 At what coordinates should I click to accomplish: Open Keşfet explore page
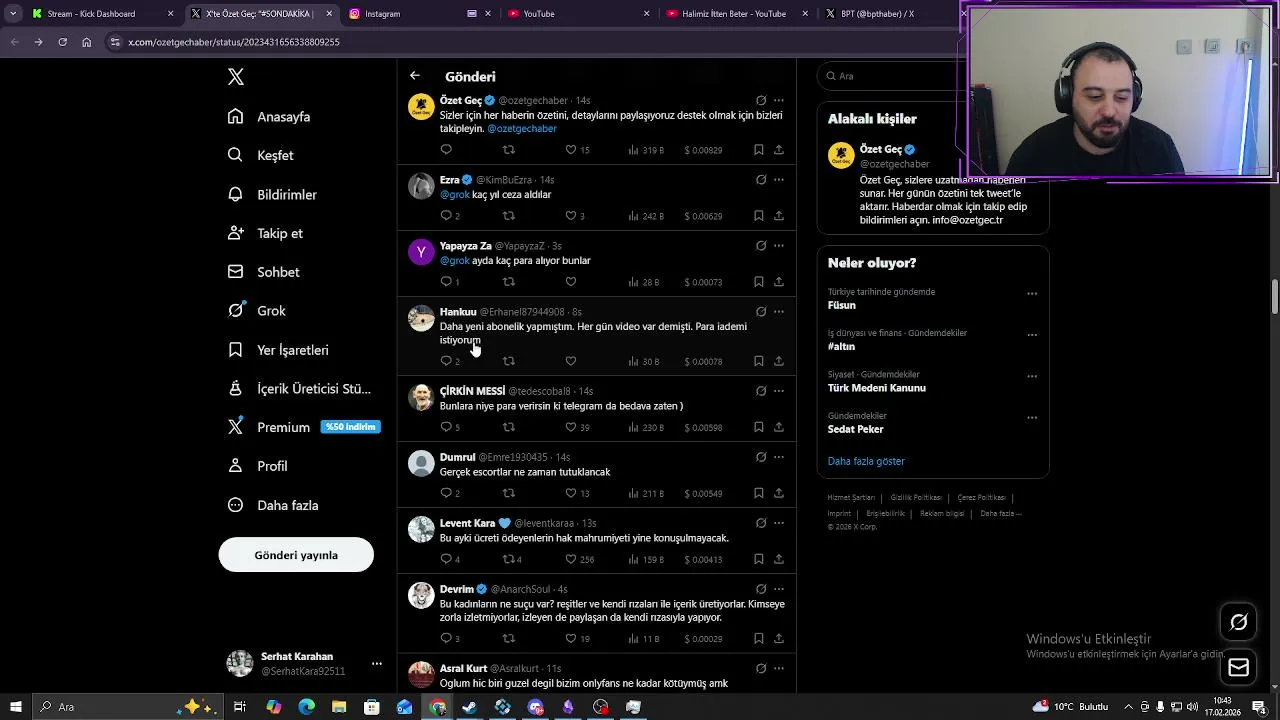click(261, 156)
